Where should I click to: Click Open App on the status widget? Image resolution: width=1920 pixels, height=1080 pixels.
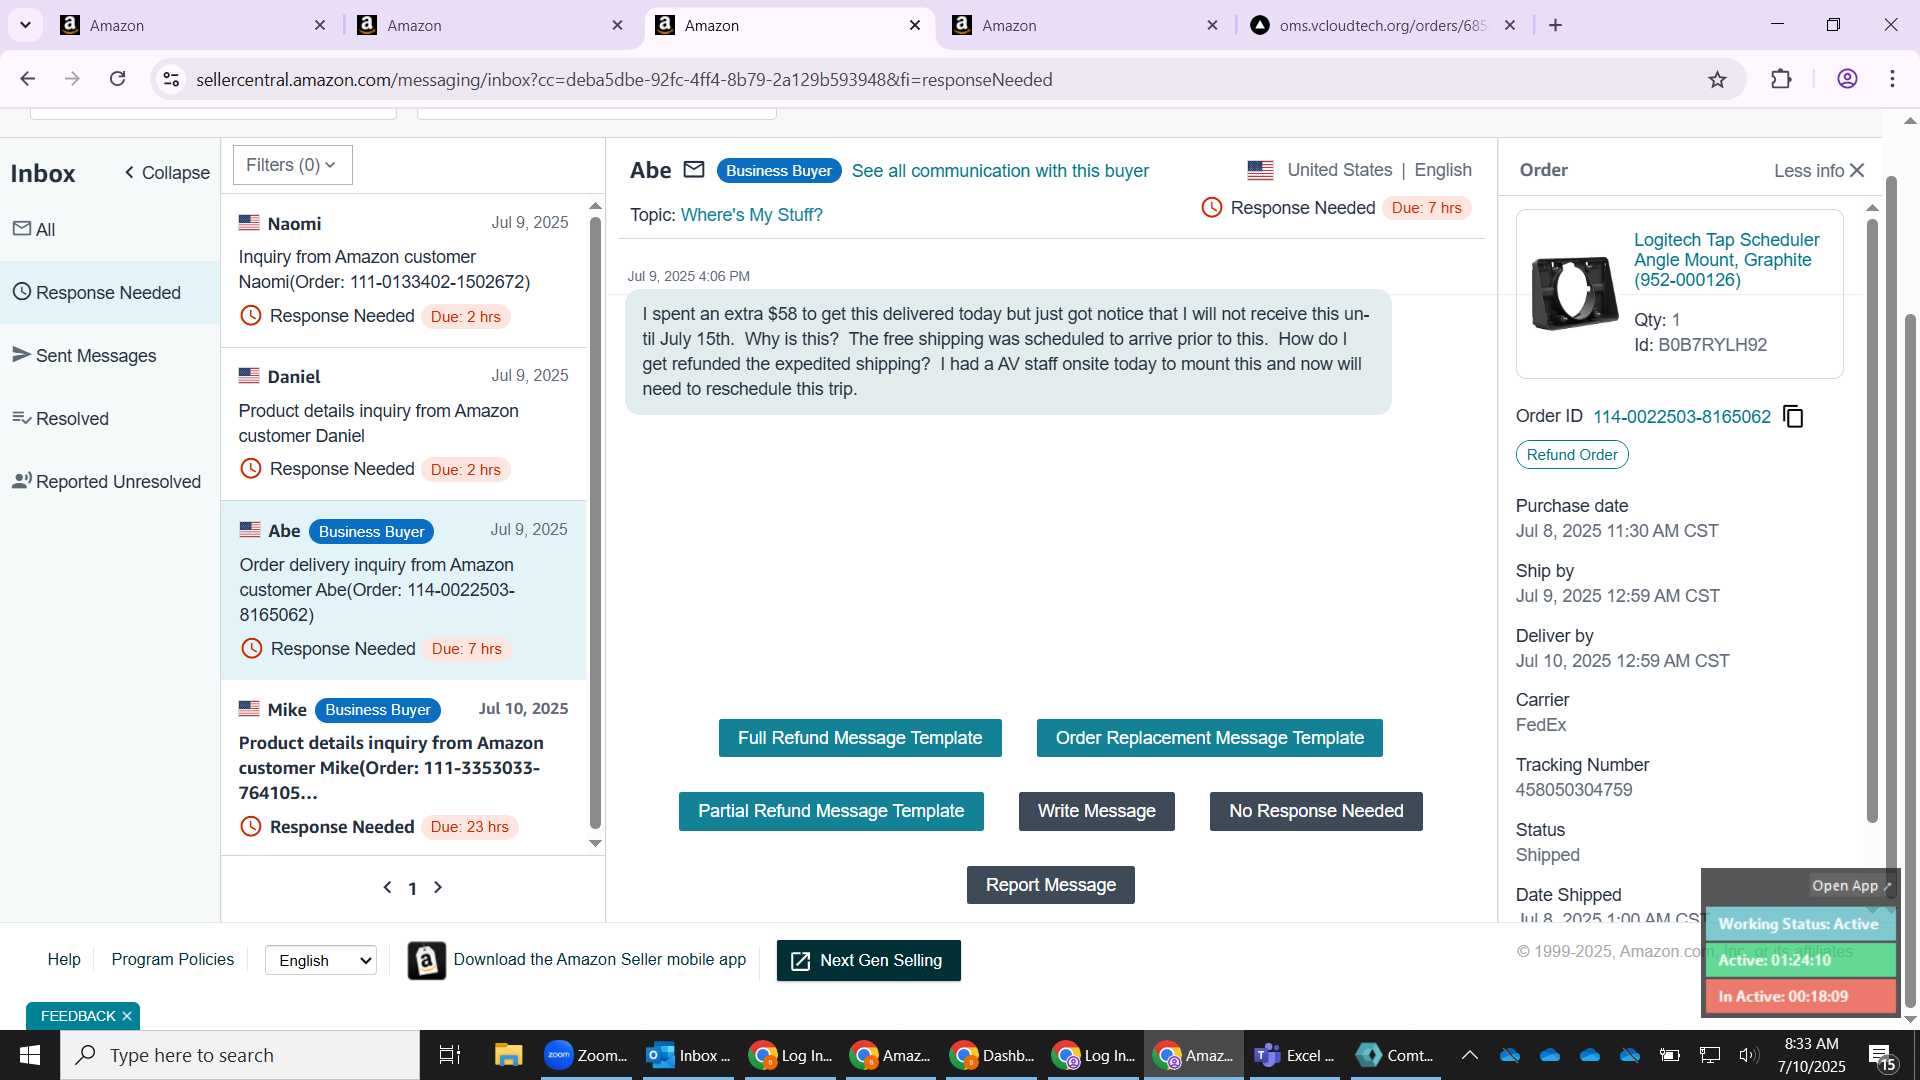coord(1851,886)
